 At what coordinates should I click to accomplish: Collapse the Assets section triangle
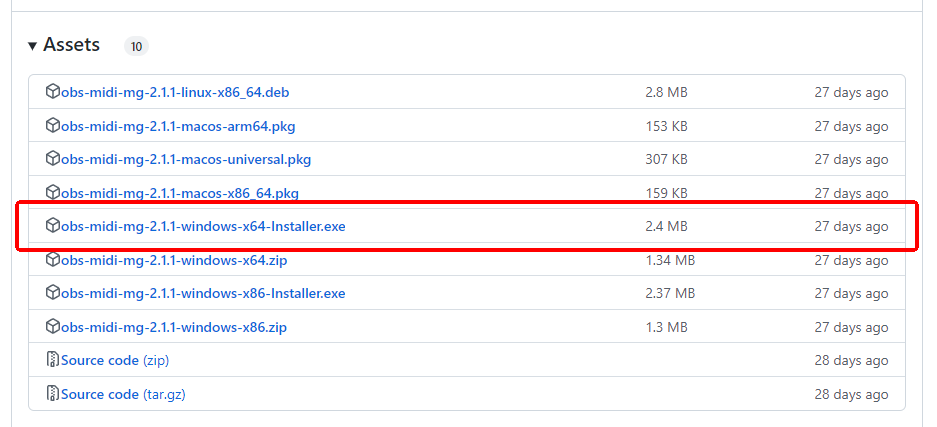[x=32, y=46]
